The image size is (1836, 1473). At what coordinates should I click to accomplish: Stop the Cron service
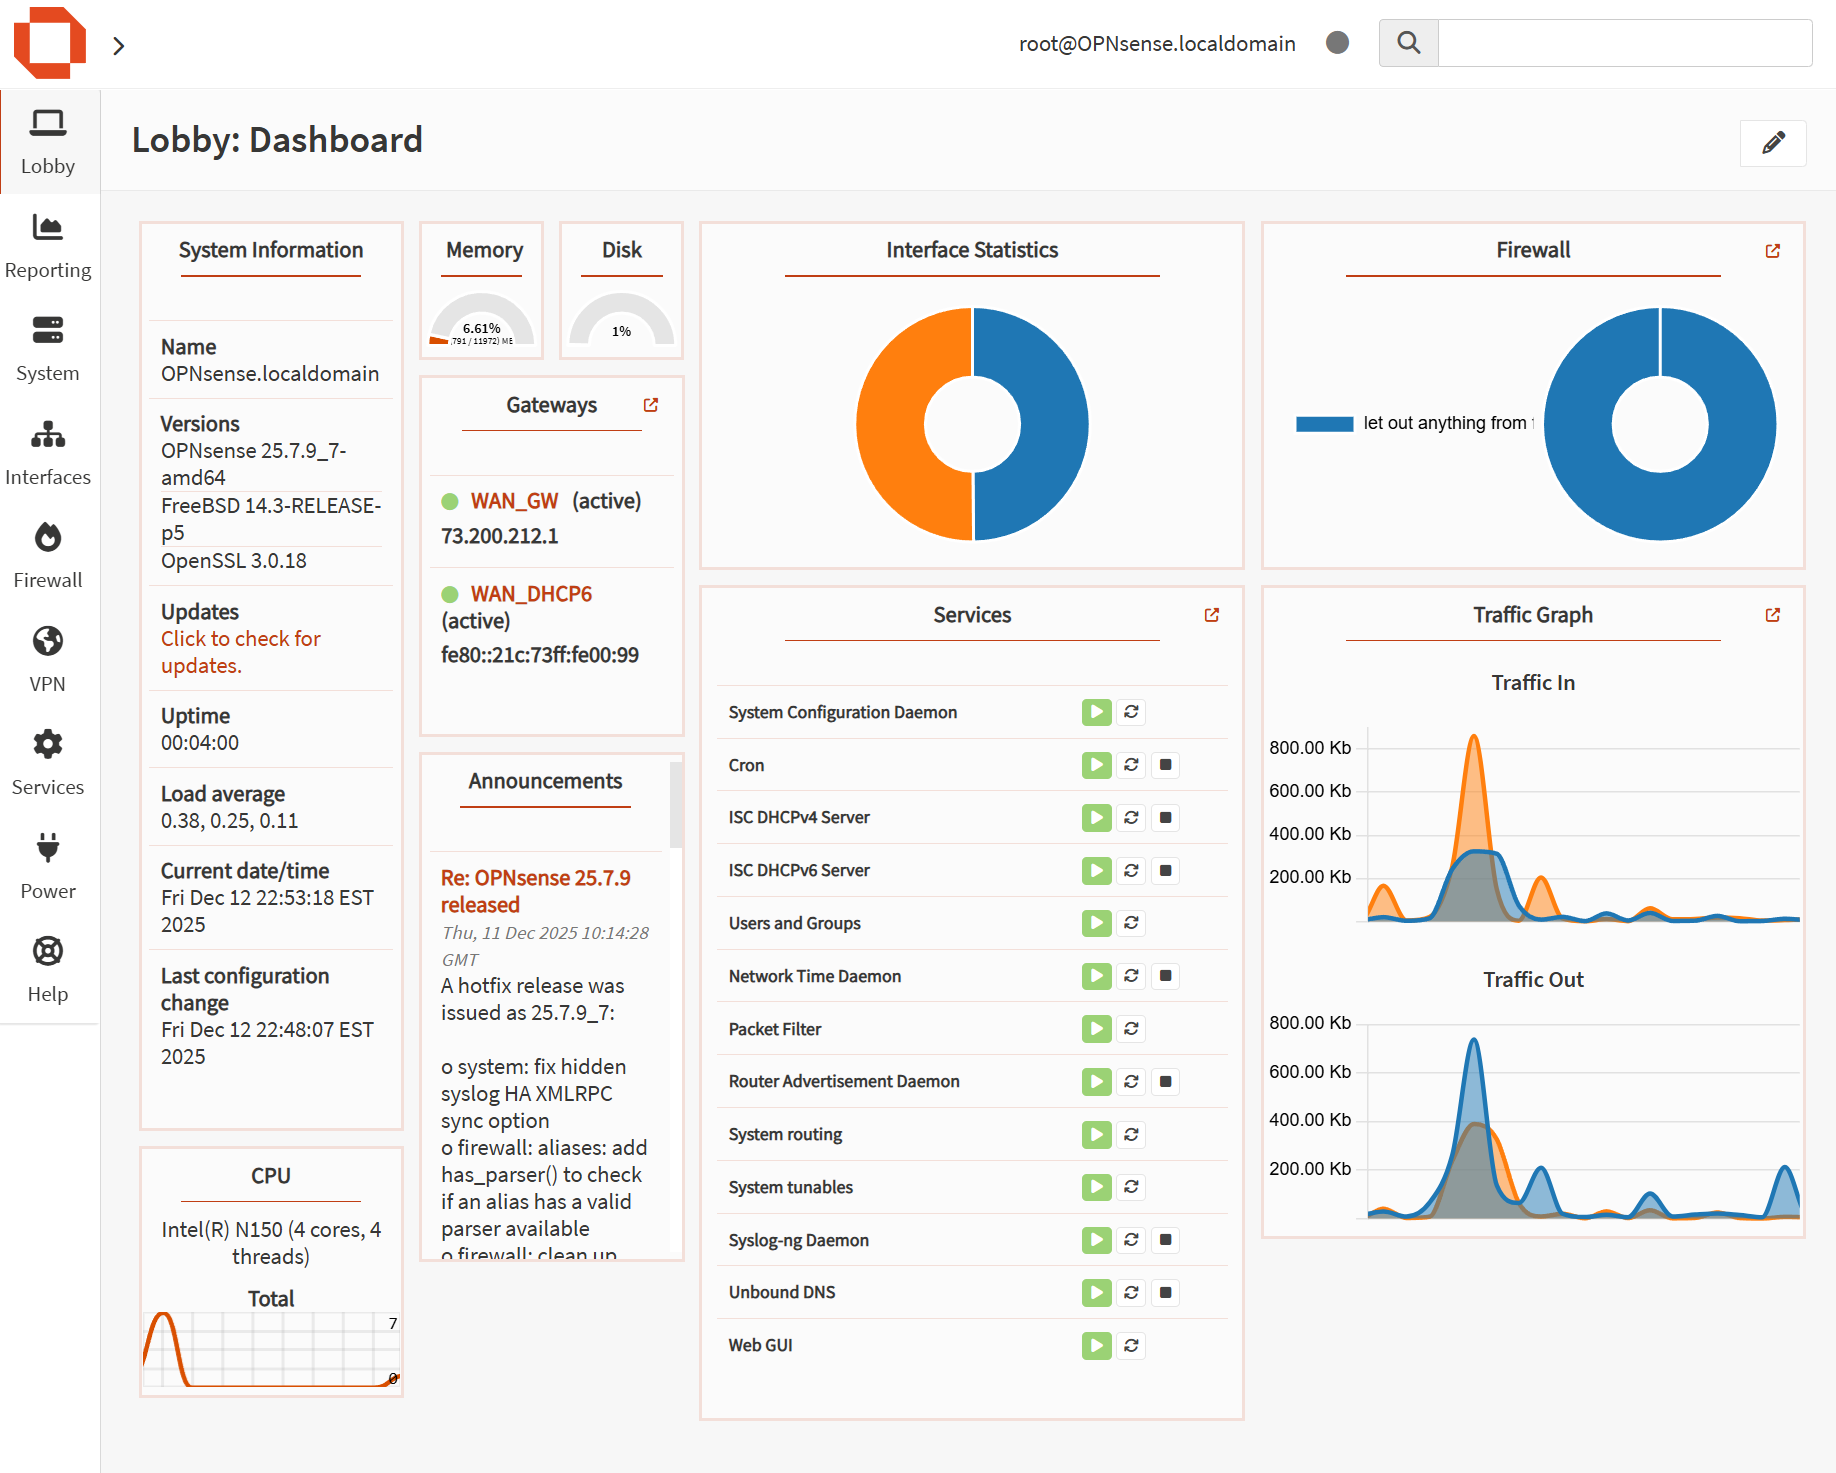tap(1165, 765)
